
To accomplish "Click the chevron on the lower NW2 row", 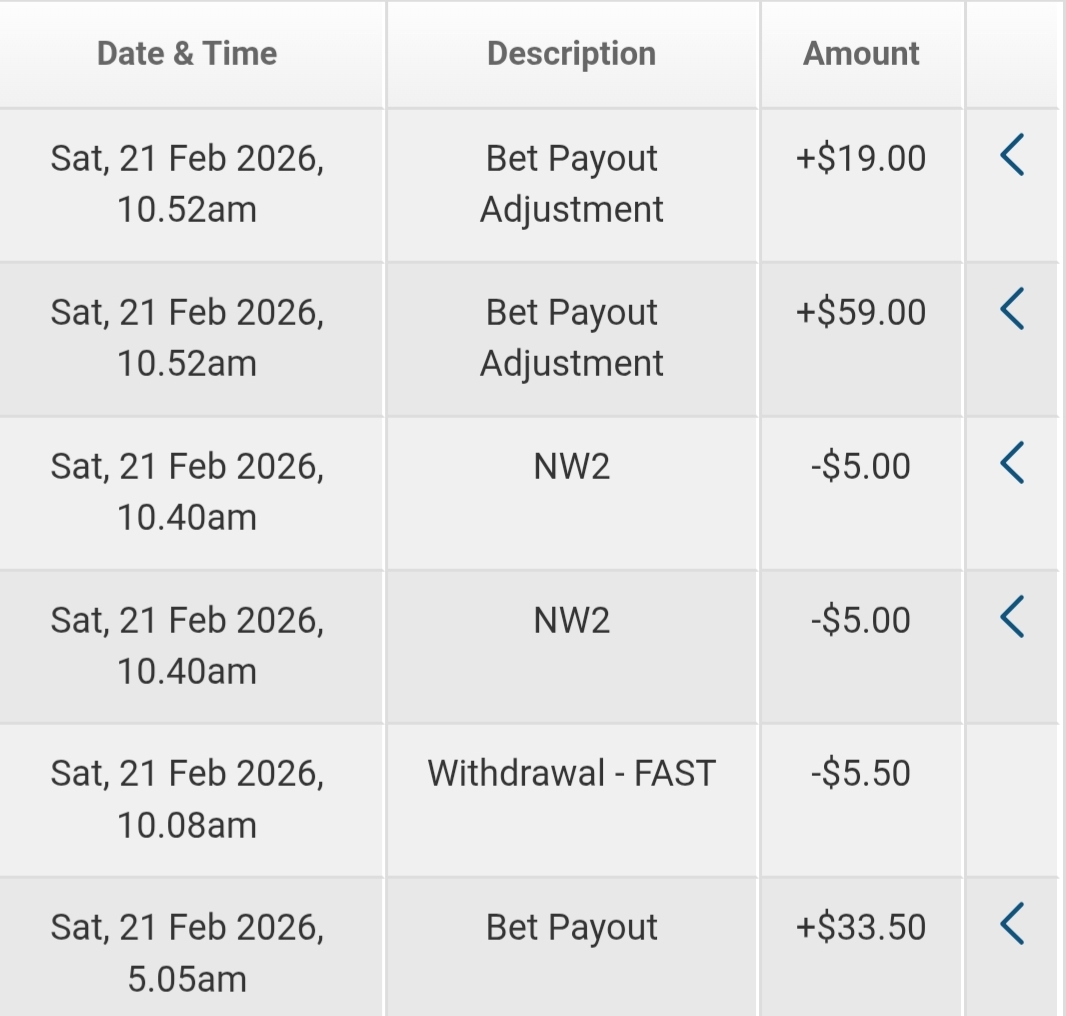I will 1012,617.
